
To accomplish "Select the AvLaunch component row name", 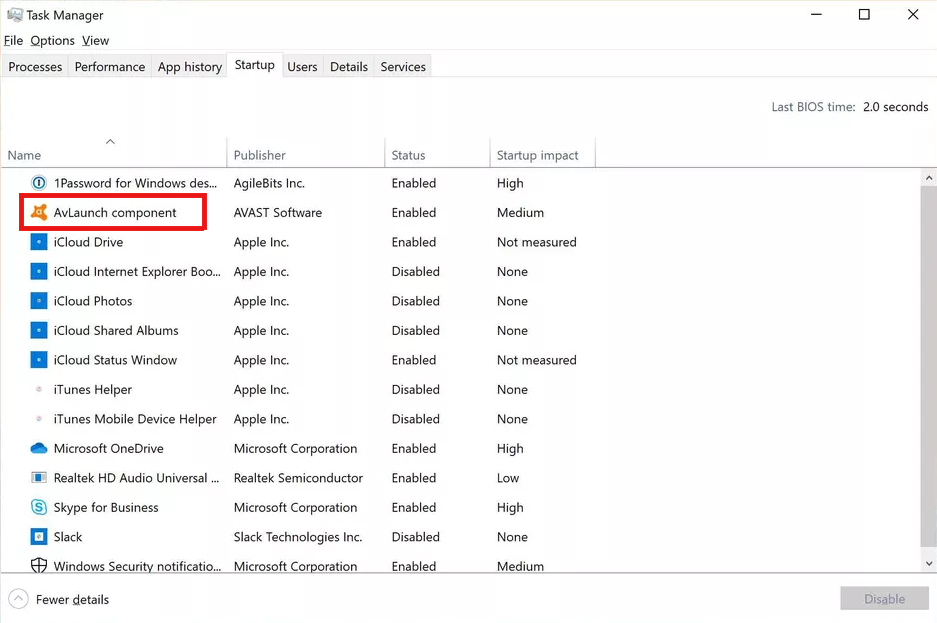I will 115,212.
